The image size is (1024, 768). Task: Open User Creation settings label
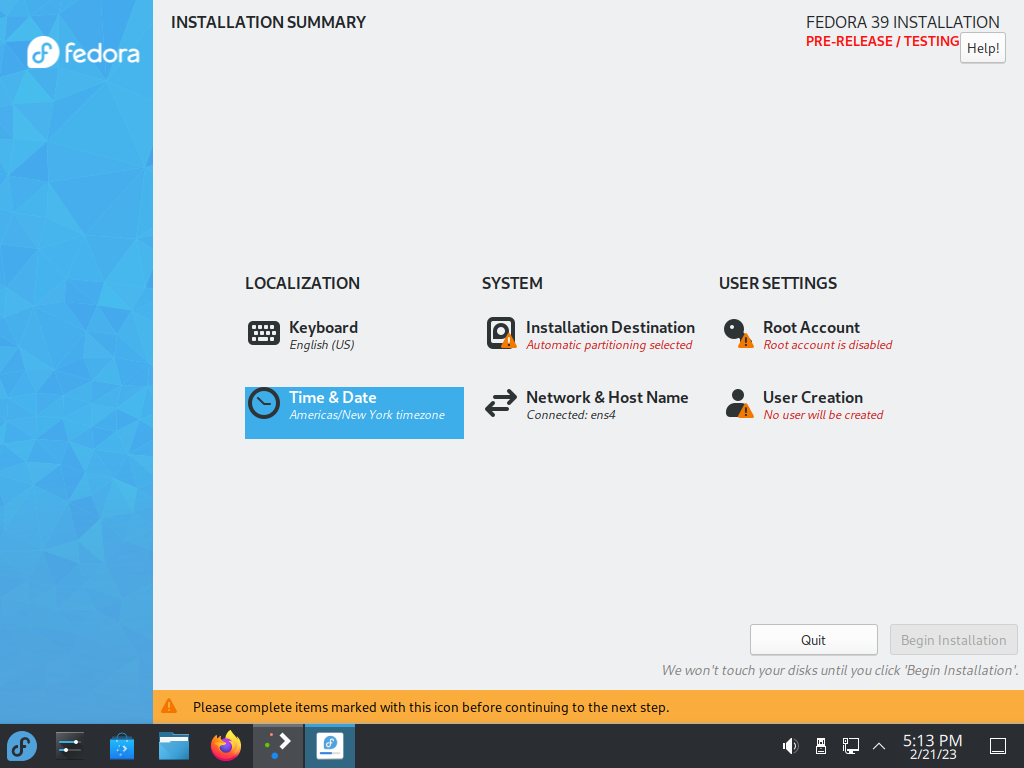click(x=813, y=397)
